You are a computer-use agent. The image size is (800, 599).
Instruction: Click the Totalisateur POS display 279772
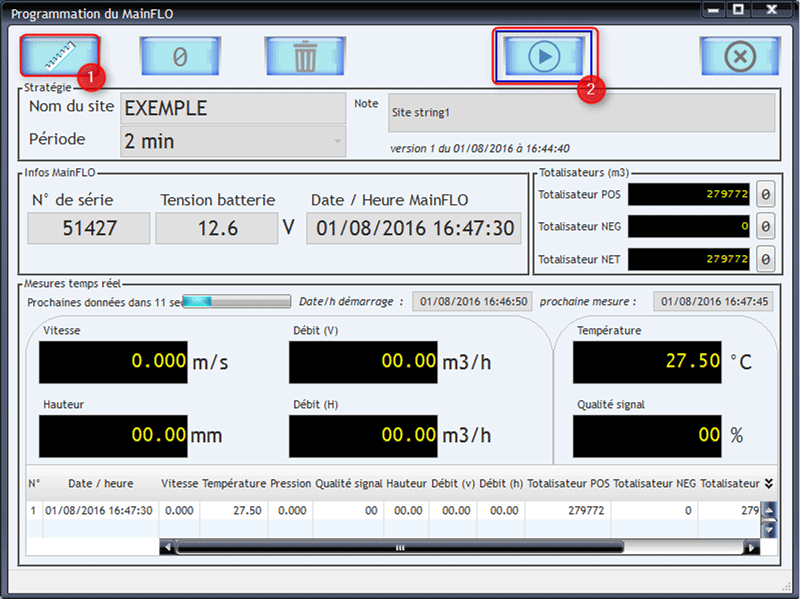coord(689,194)
